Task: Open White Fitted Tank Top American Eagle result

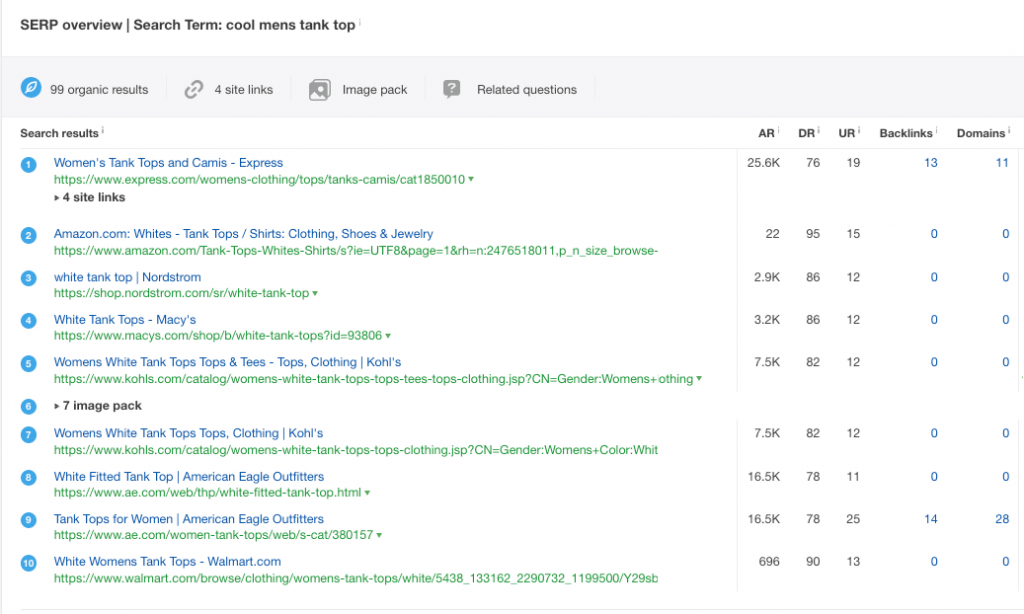Action: point(189,477)
